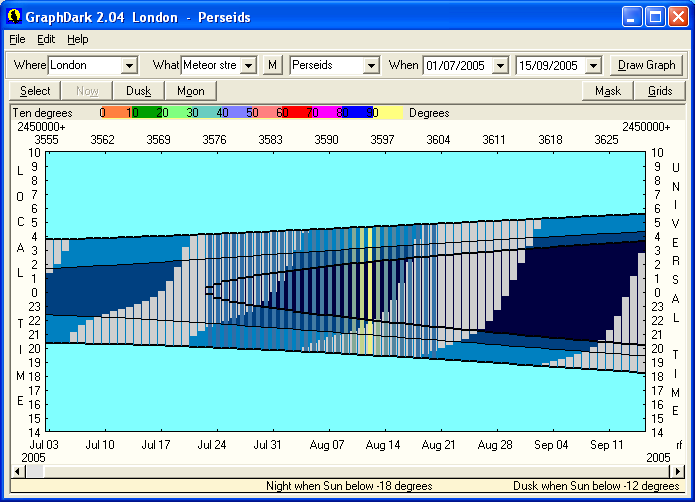695x502 pixels.
Task: Click the right arrow of horizontal scrollbar
Action: coord(679,471)
